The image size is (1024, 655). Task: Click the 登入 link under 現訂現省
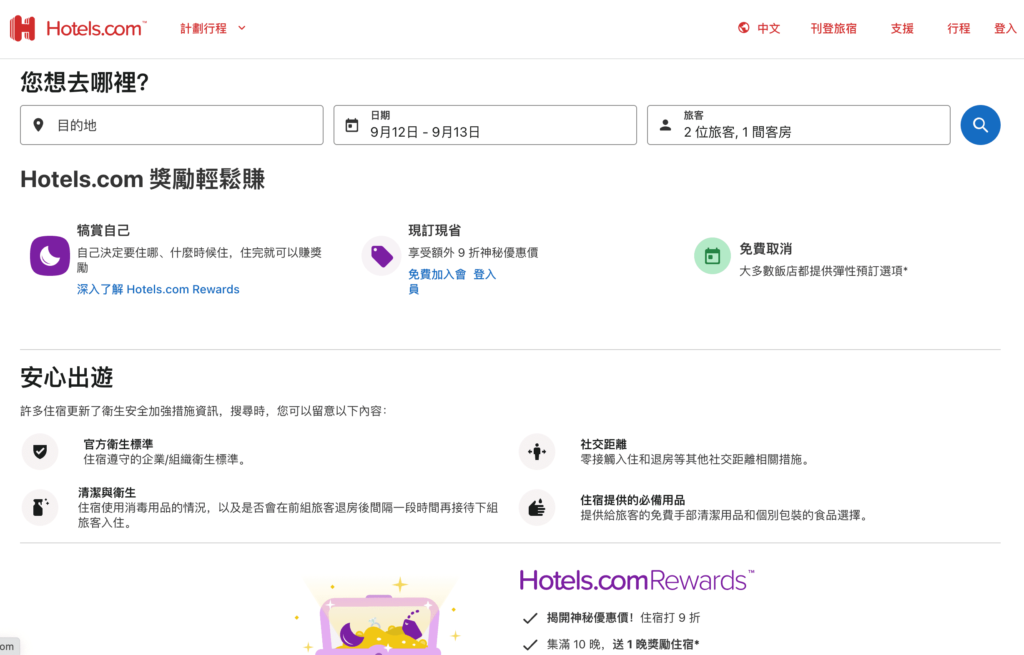coord(485,274)
